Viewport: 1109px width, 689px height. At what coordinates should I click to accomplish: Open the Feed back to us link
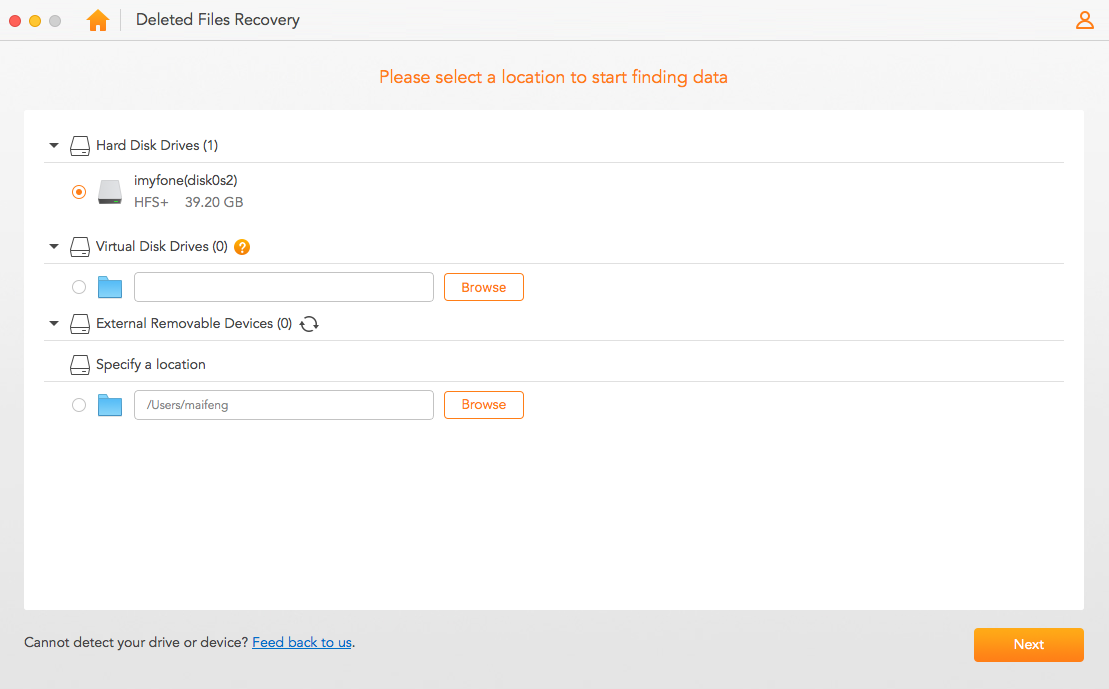(301, 642)
